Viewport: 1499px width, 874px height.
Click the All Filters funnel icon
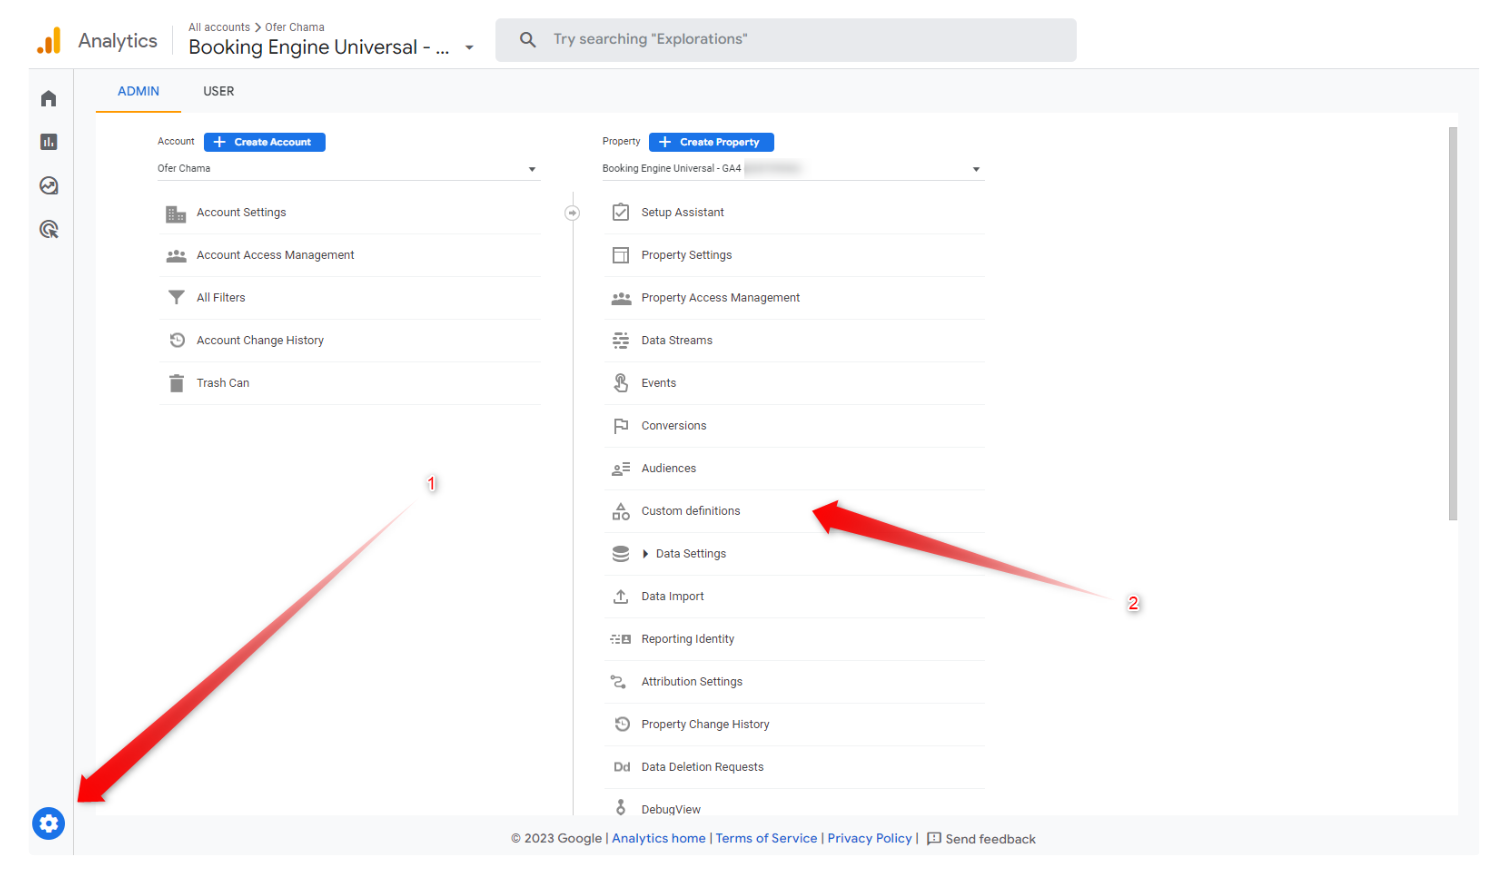pos(176,298)
